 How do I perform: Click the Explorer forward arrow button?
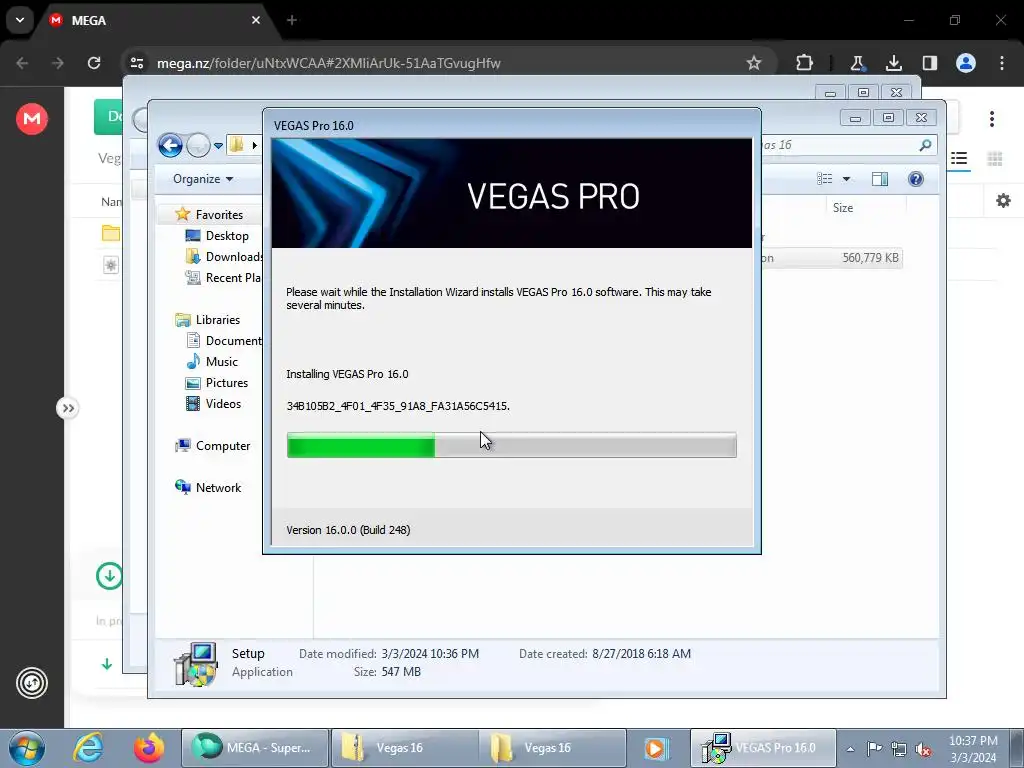click(198, 145)
